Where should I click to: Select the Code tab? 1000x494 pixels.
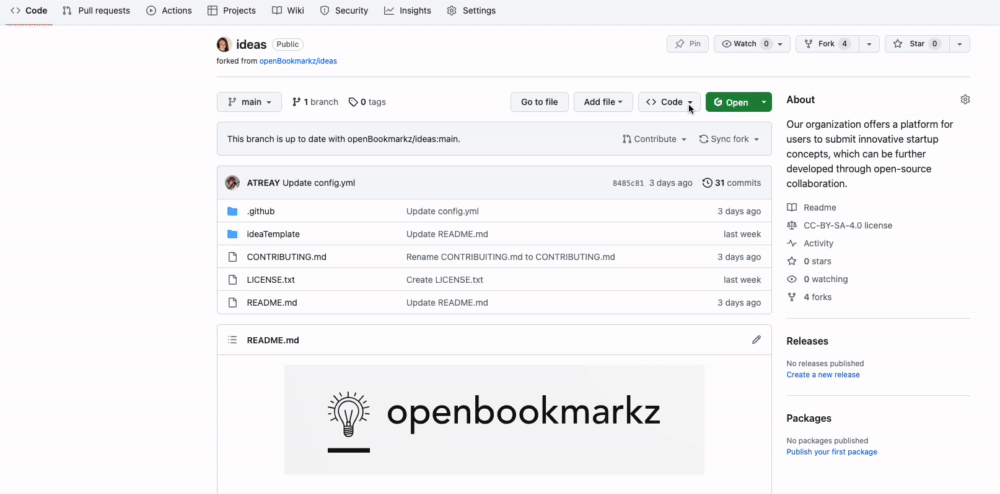[29, 11]
